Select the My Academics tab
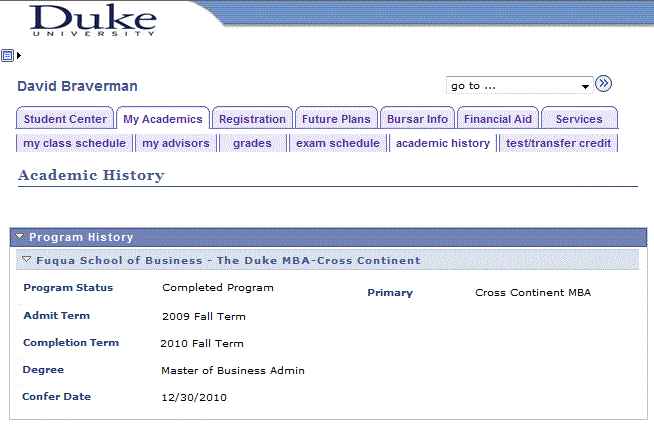The image size is (654, 424). point(163,119)
